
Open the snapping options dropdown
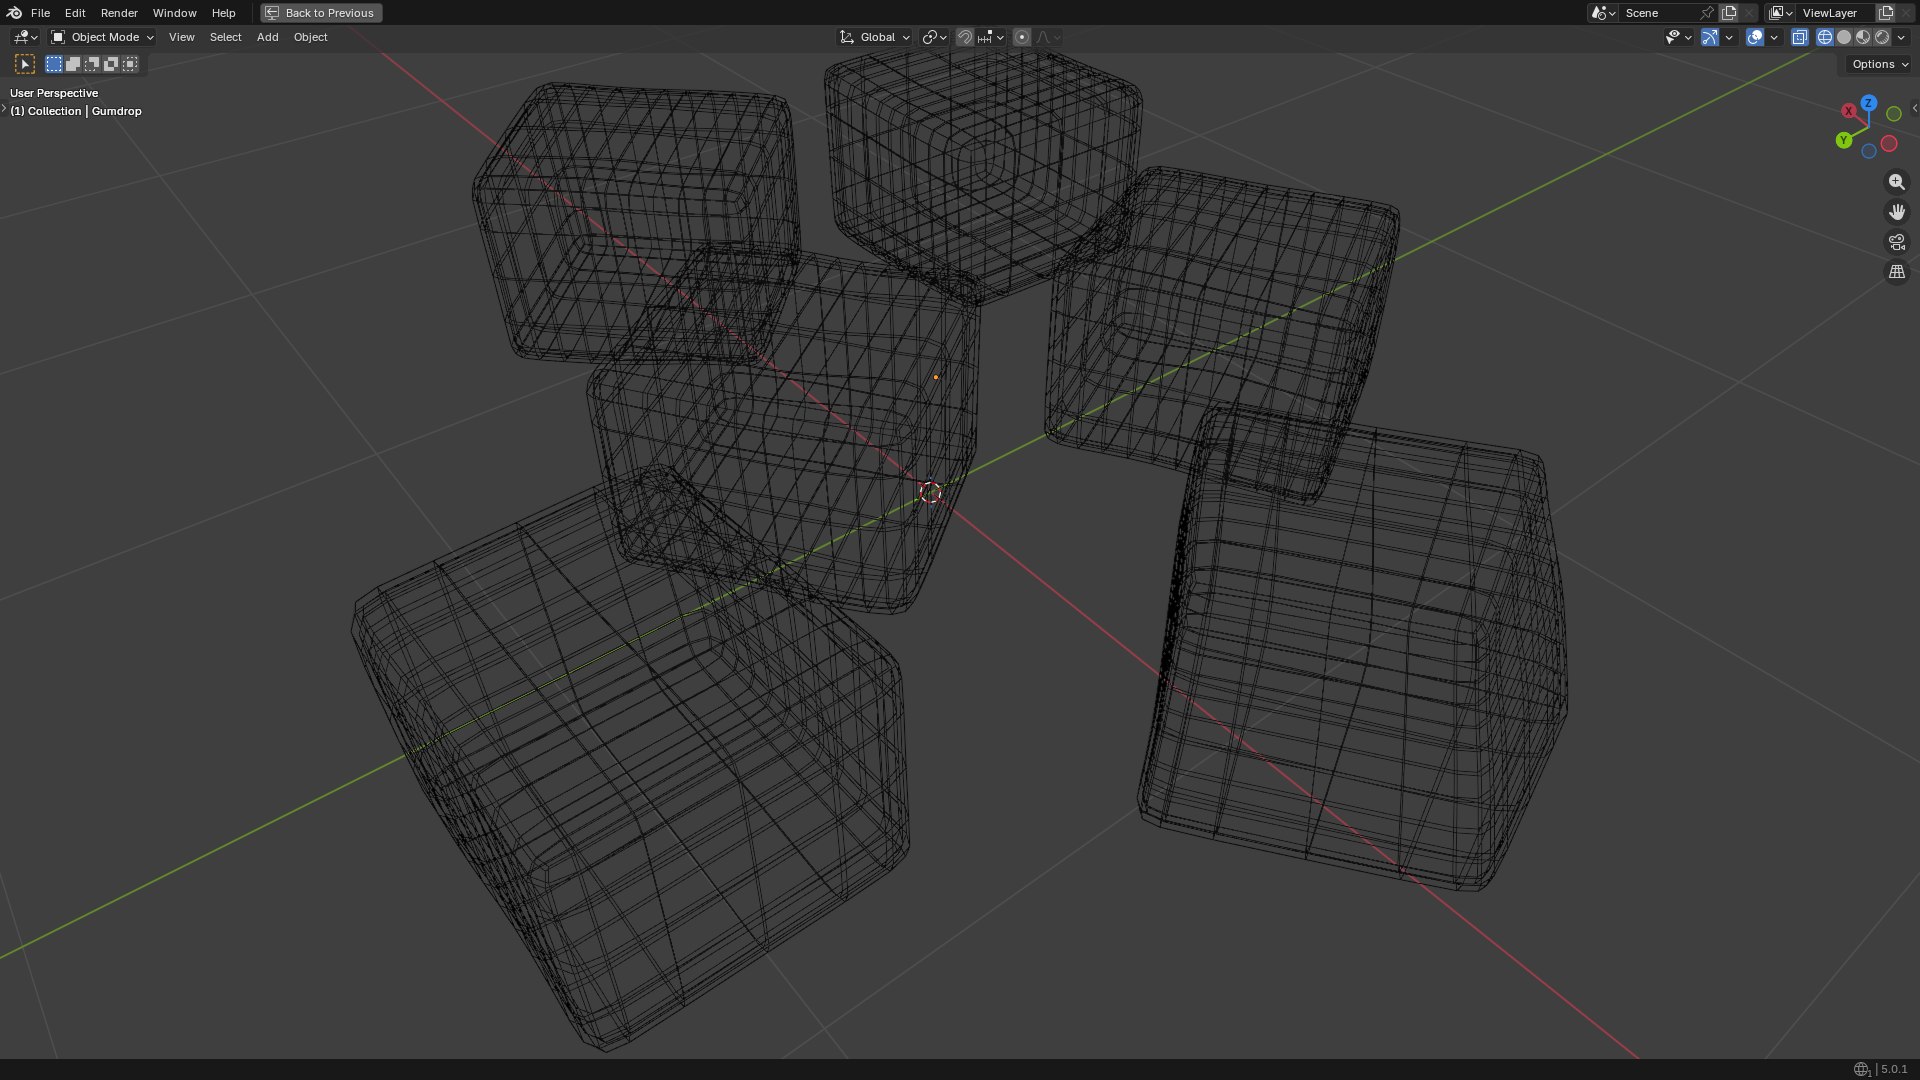coord(991,37)
